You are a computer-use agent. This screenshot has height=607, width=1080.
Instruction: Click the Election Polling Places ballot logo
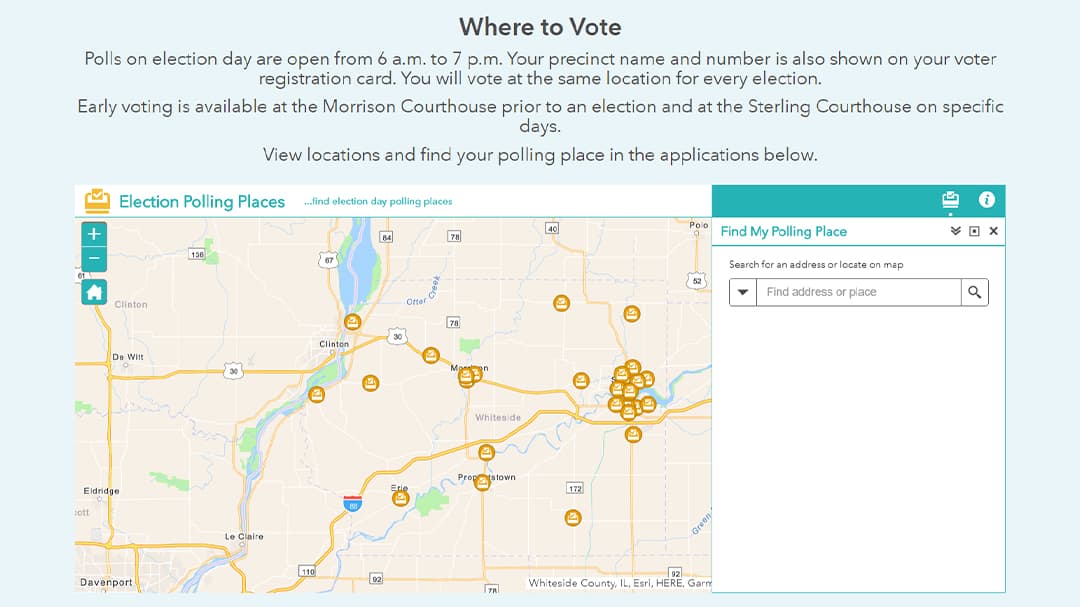tap(97, 201)
